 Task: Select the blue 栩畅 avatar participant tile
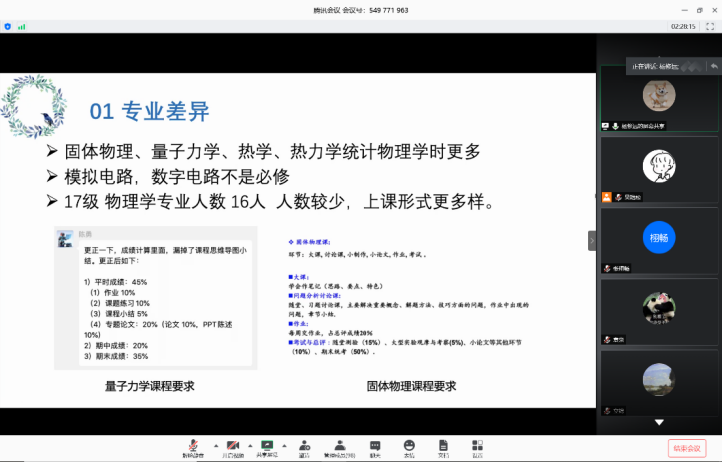659,238
